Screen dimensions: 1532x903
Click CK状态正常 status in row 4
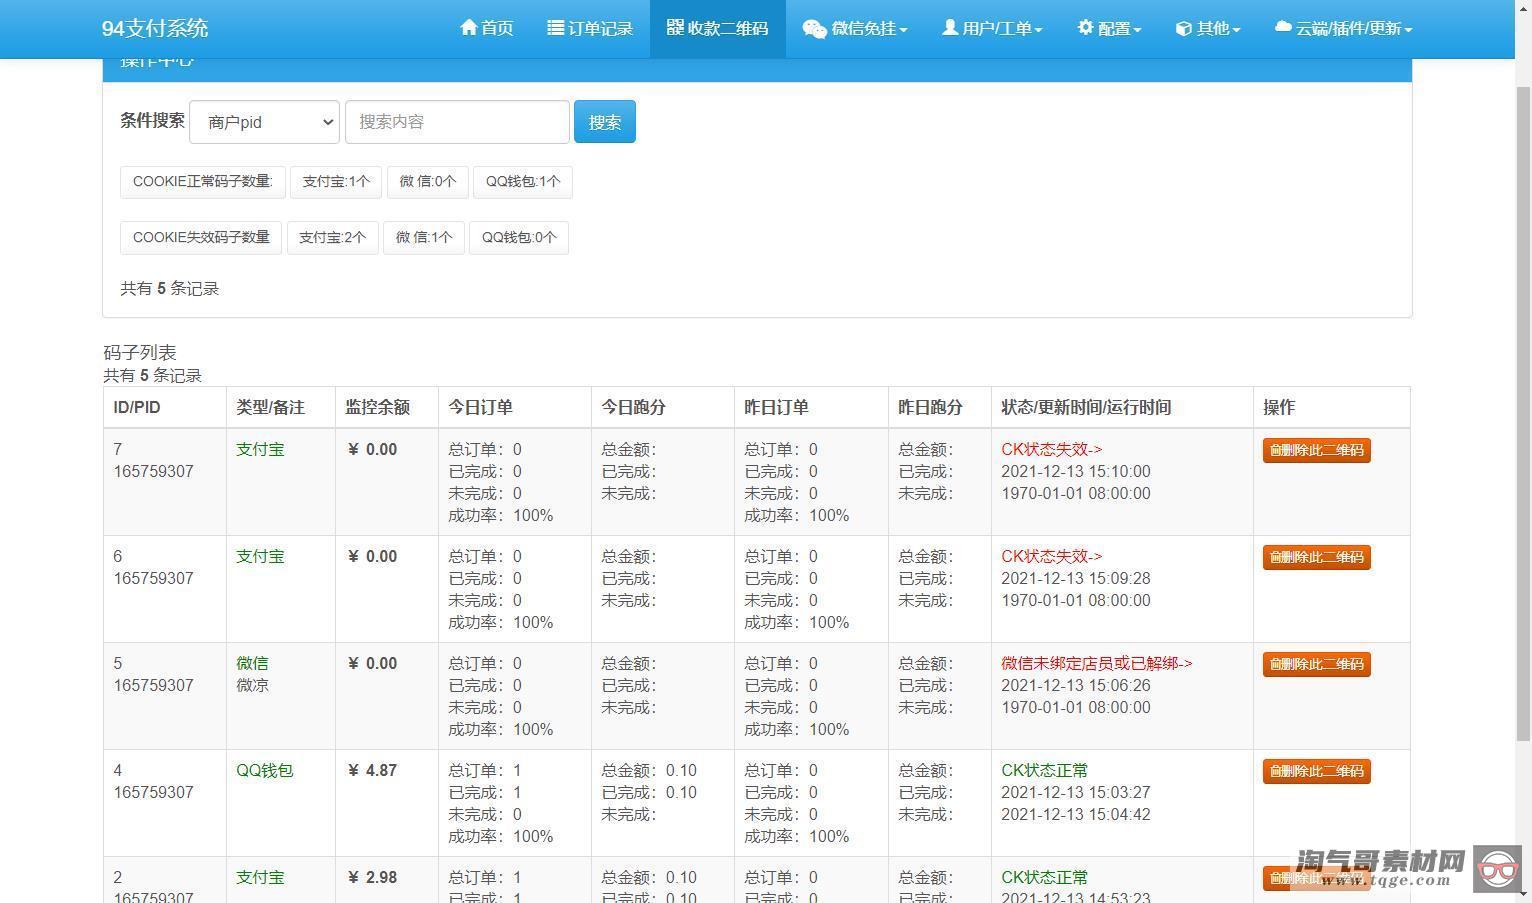[1044, 771]
